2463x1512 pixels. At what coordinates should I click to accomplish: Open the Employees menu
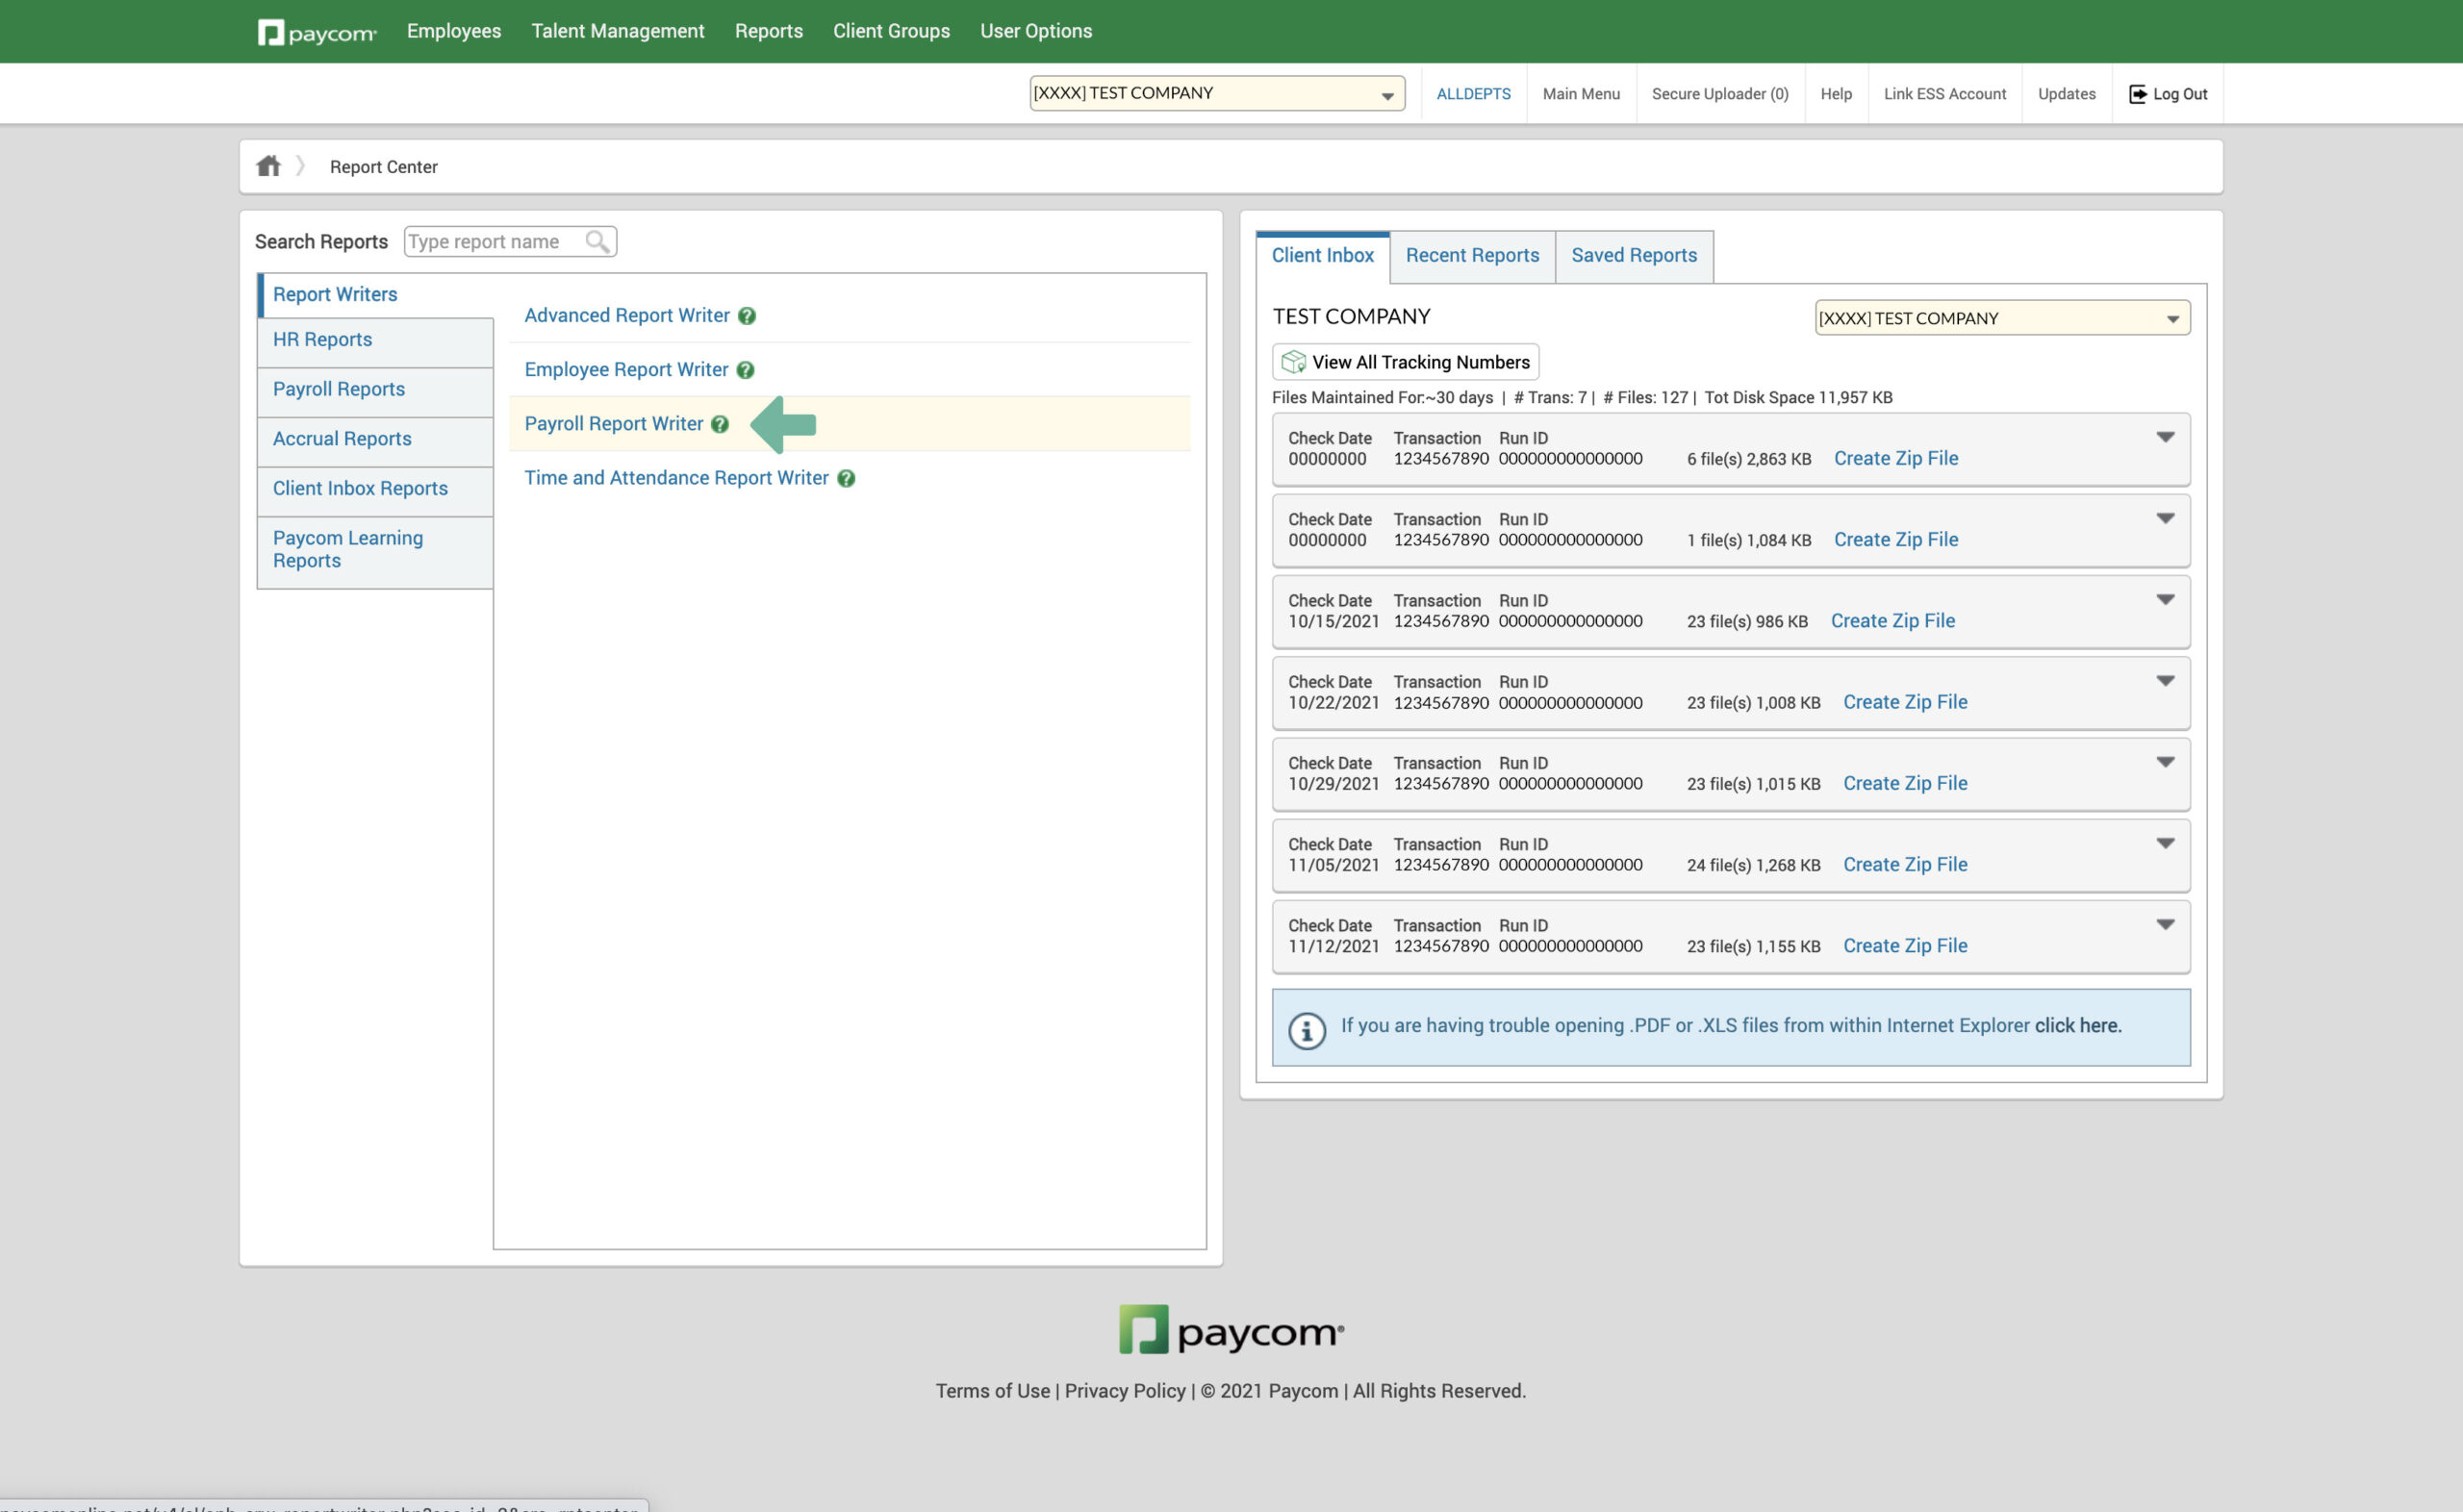pyautogui.click(x=454, y=31)
